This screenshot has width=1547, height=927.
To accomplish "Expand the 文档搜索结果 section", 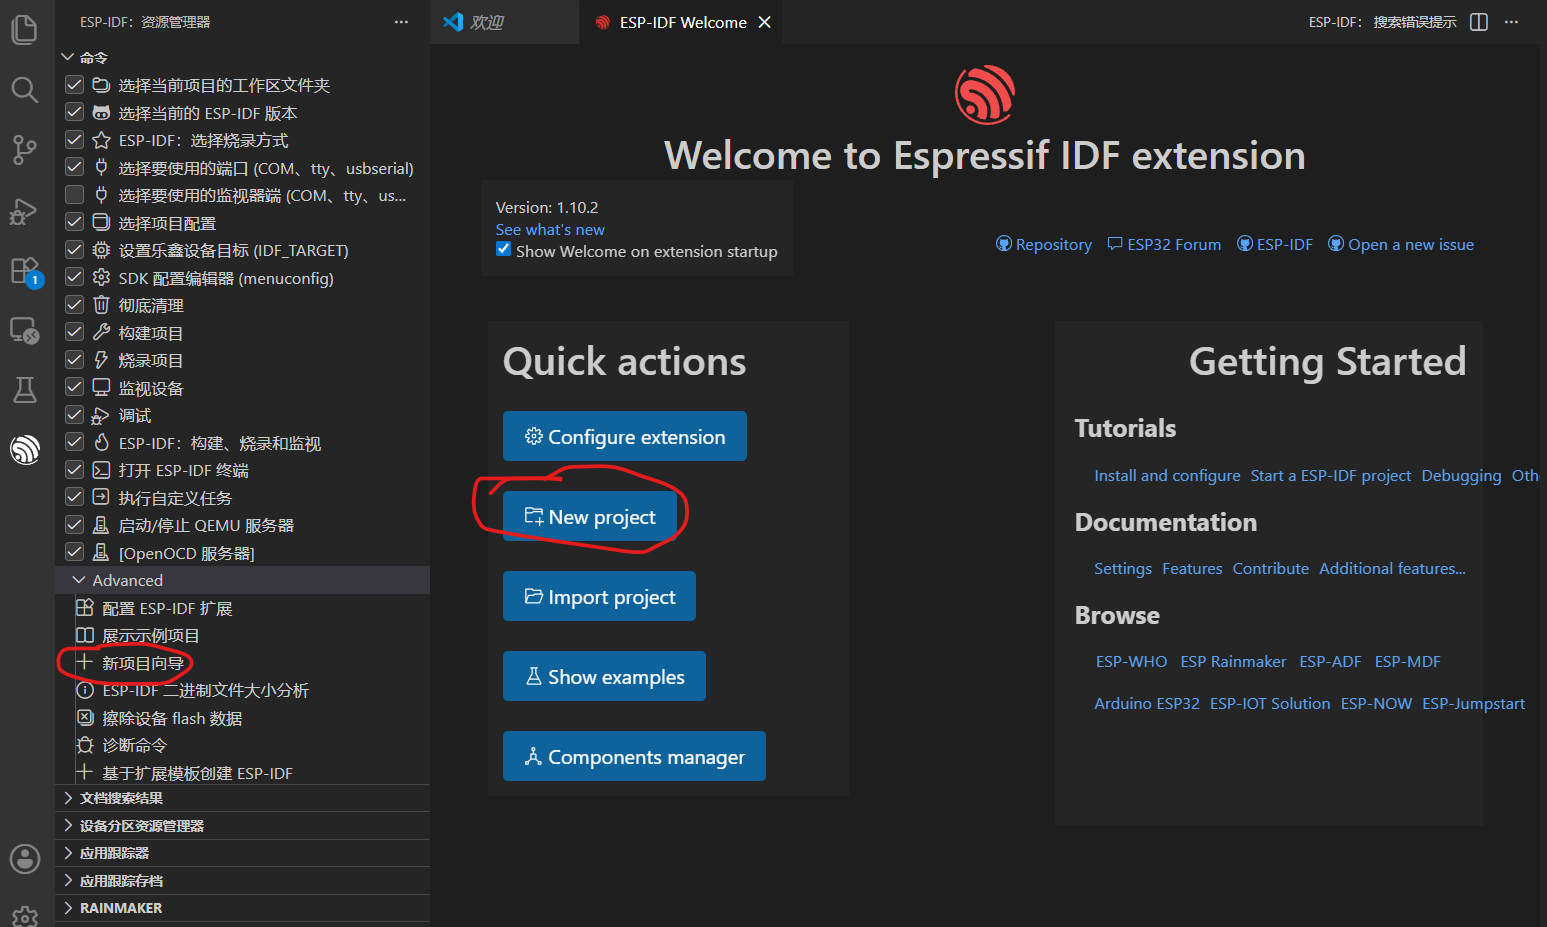I will 242,798.
